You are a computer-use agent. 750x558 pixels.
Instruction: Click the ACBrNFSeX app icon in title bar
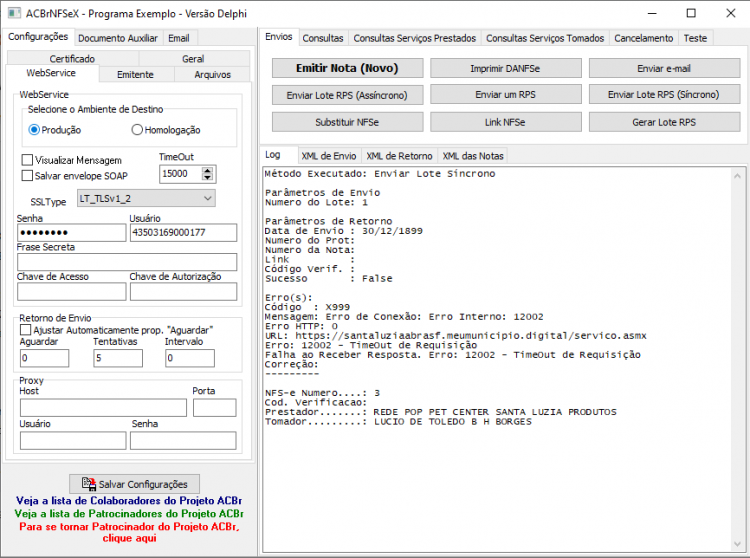coord(14,13)
